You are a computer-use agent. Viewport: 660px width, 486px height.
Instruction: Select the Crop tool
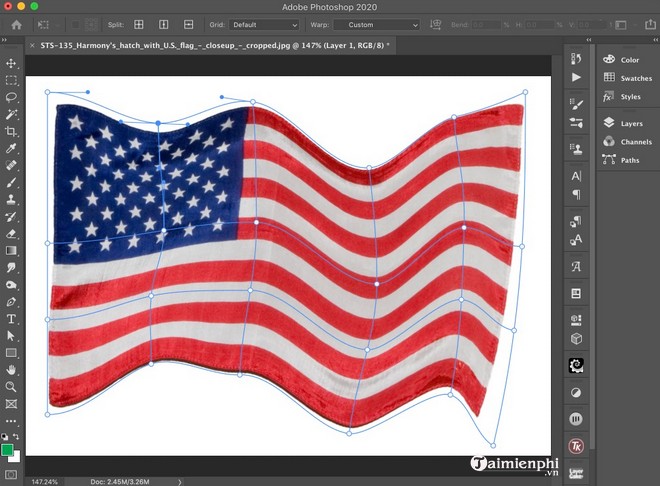[x=11, y=131]
